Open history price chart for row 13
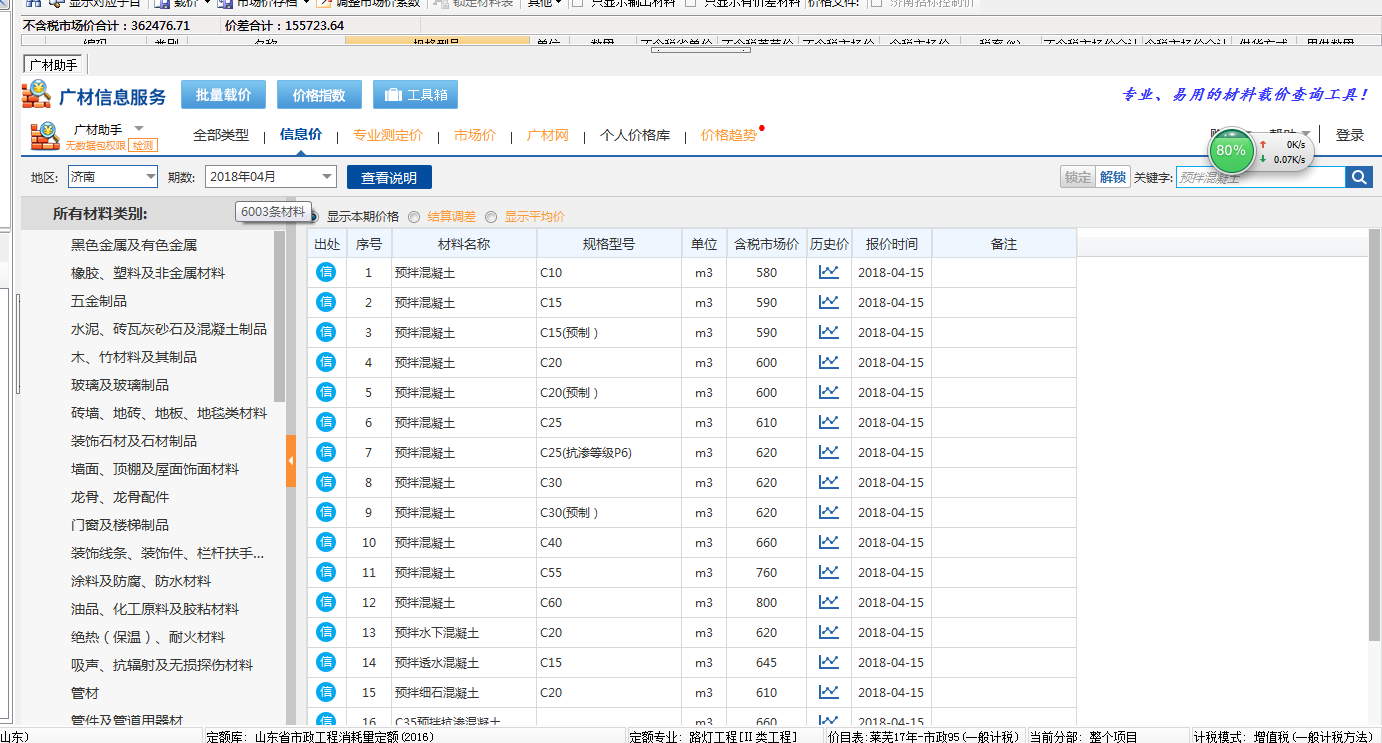The width and height of the screenshot is (1382, 743). pyautogui.click(x=829, y=632)
